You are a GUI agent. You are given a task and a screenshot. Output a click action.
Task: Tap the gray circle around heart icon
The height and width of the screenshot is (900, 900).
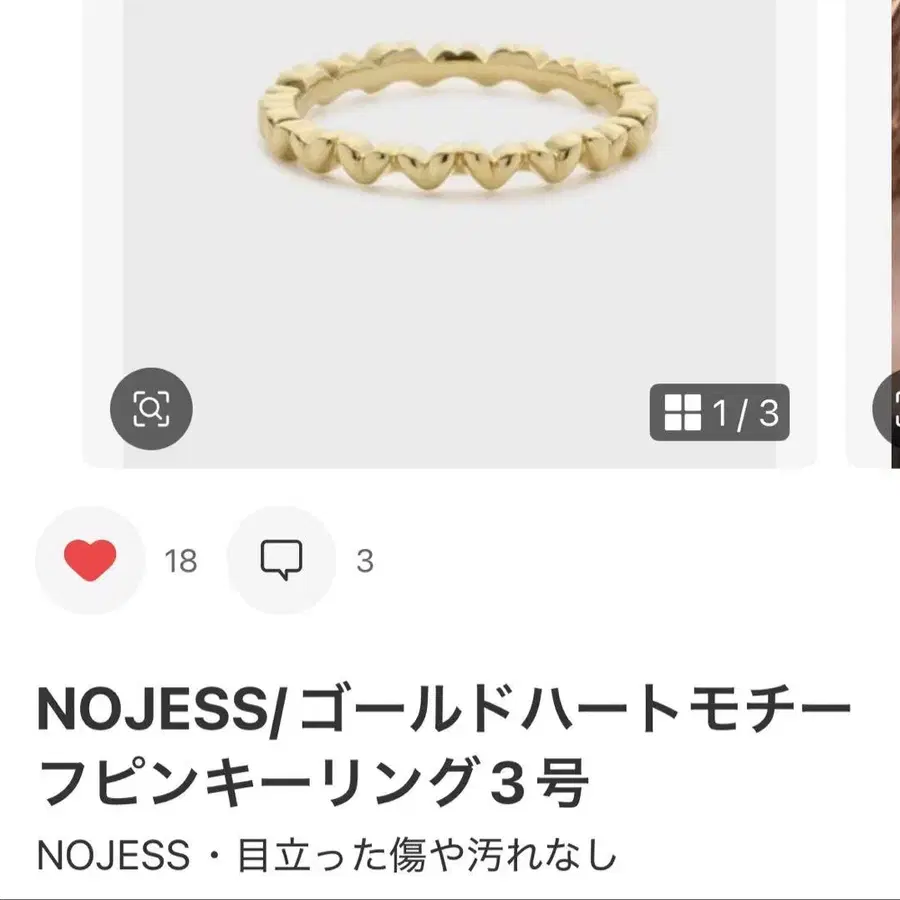pyautogui.click(x=90, y=560)
